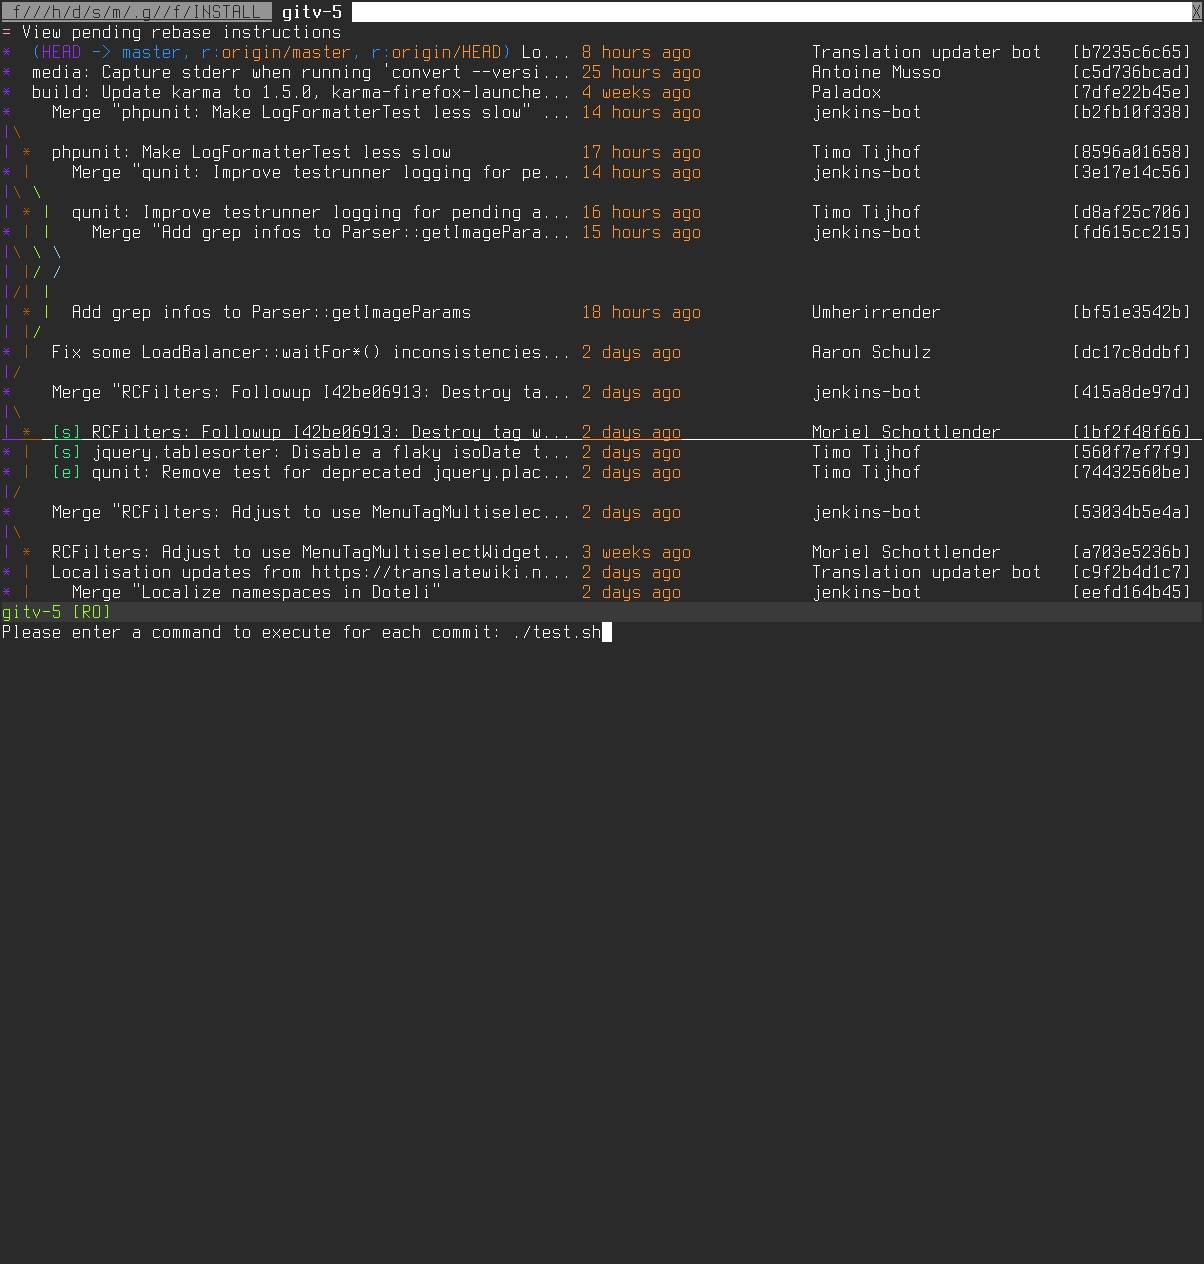Image resolution: width=1204 pixels, height=1264 pixels.
Task: Select Umherirrender's 'Add grep infos' commit
Action: point(602,312)
